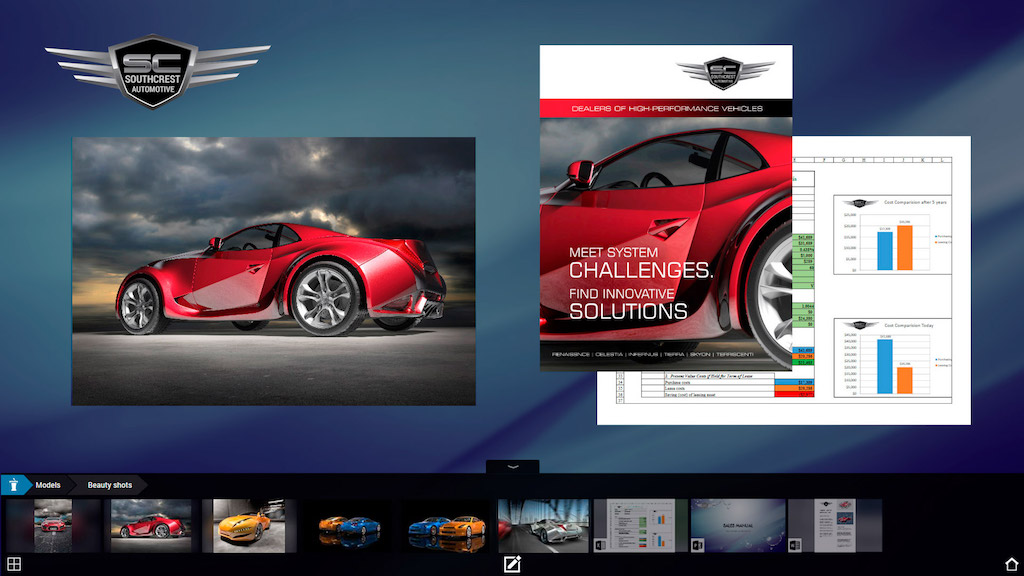1024x576 pixels.
Task: Select the red sports car thumbnail
Action: pos(150,526)
